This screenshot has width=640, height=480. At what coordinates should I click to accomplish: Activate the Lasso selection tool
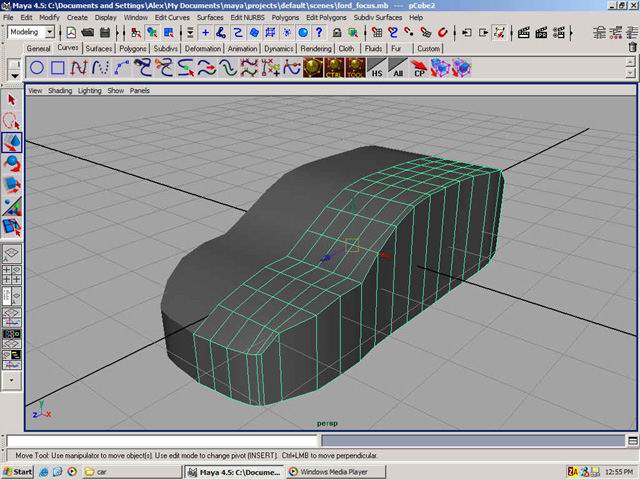click(12, 121)
